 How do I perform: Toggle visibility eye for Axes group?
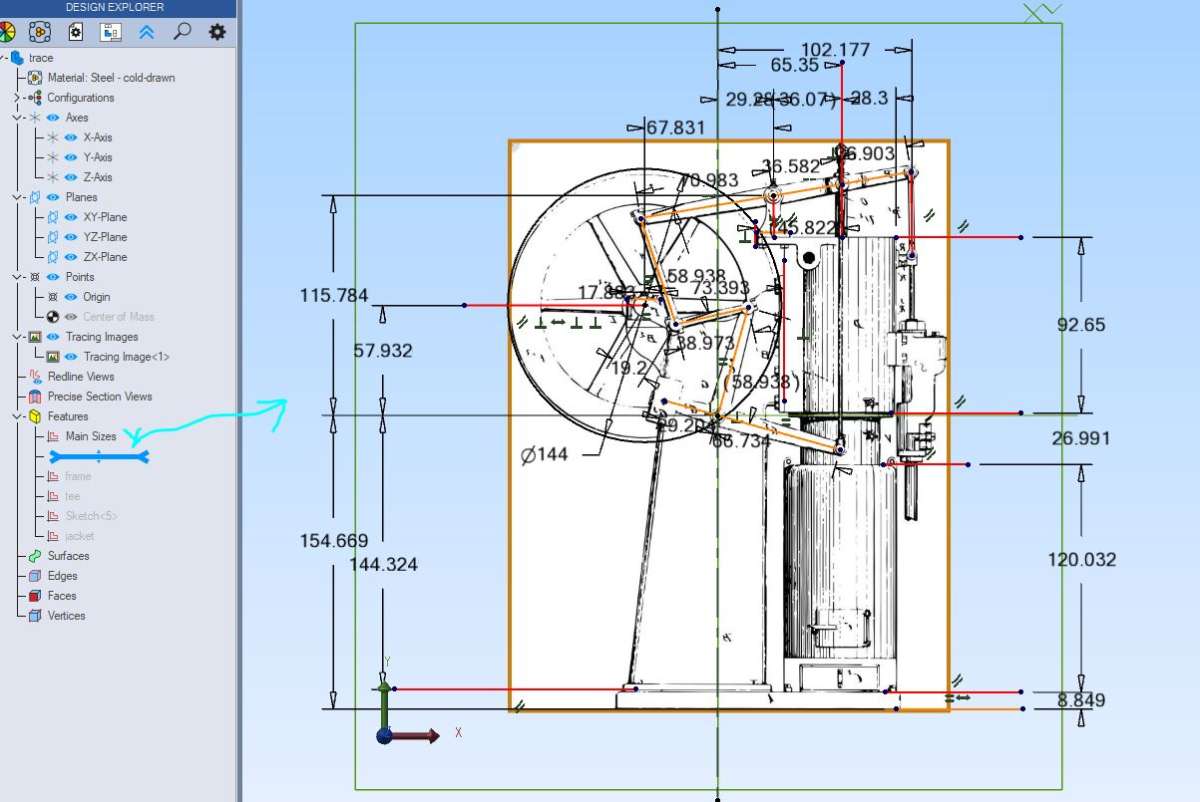[53, 117]
